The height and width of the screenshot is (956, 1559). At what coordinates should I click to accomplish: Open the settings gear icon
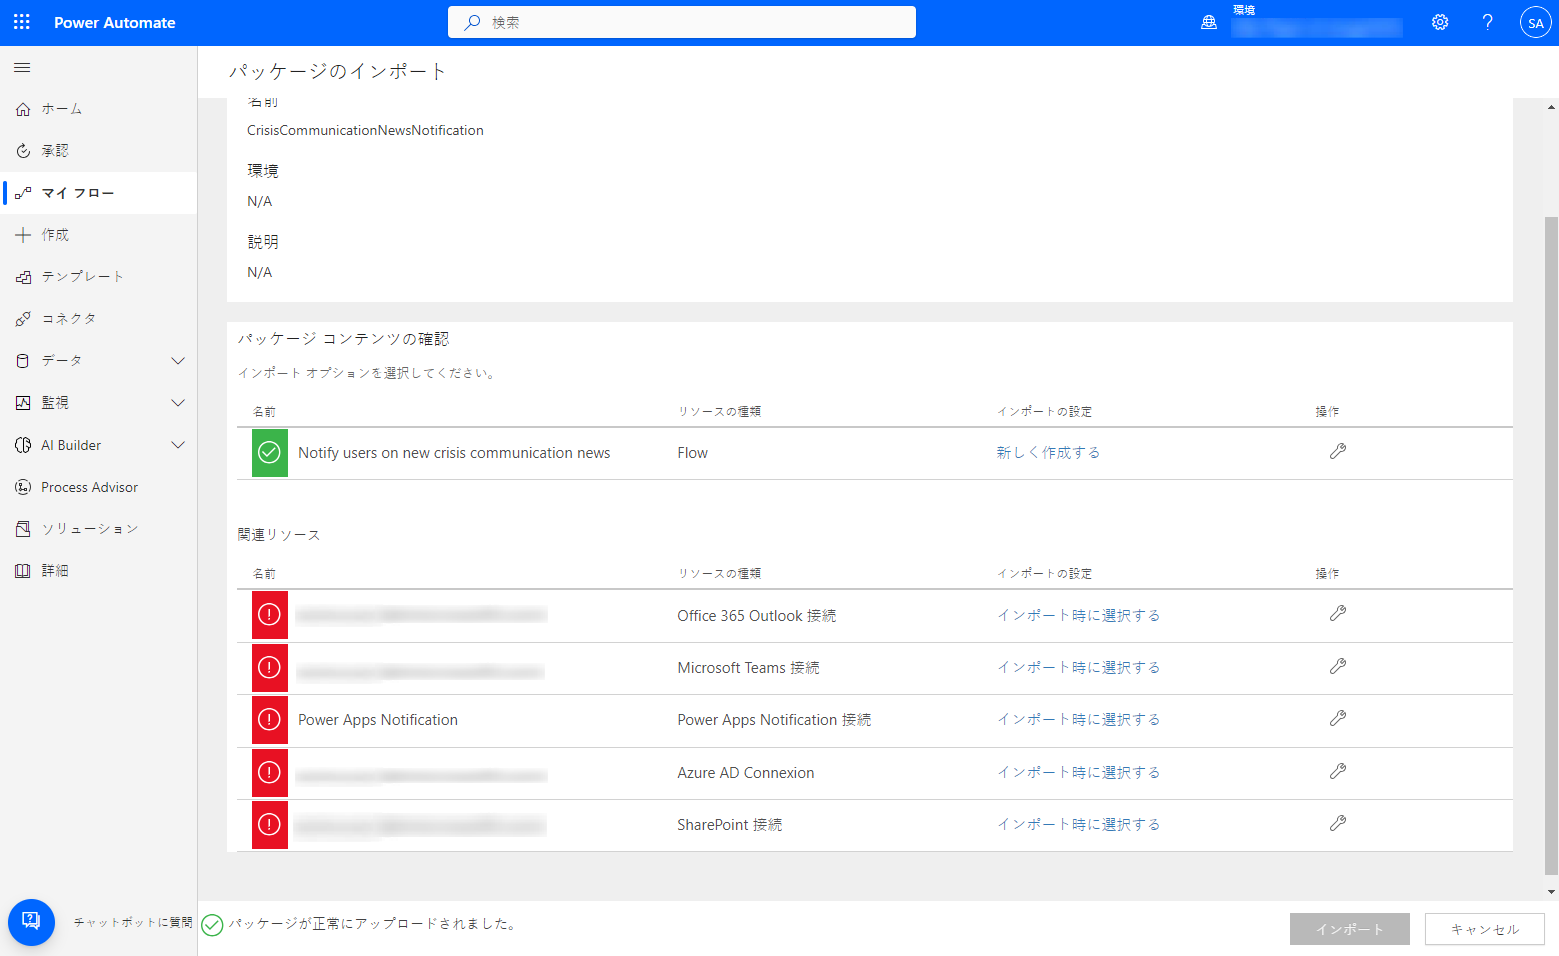1440,22
